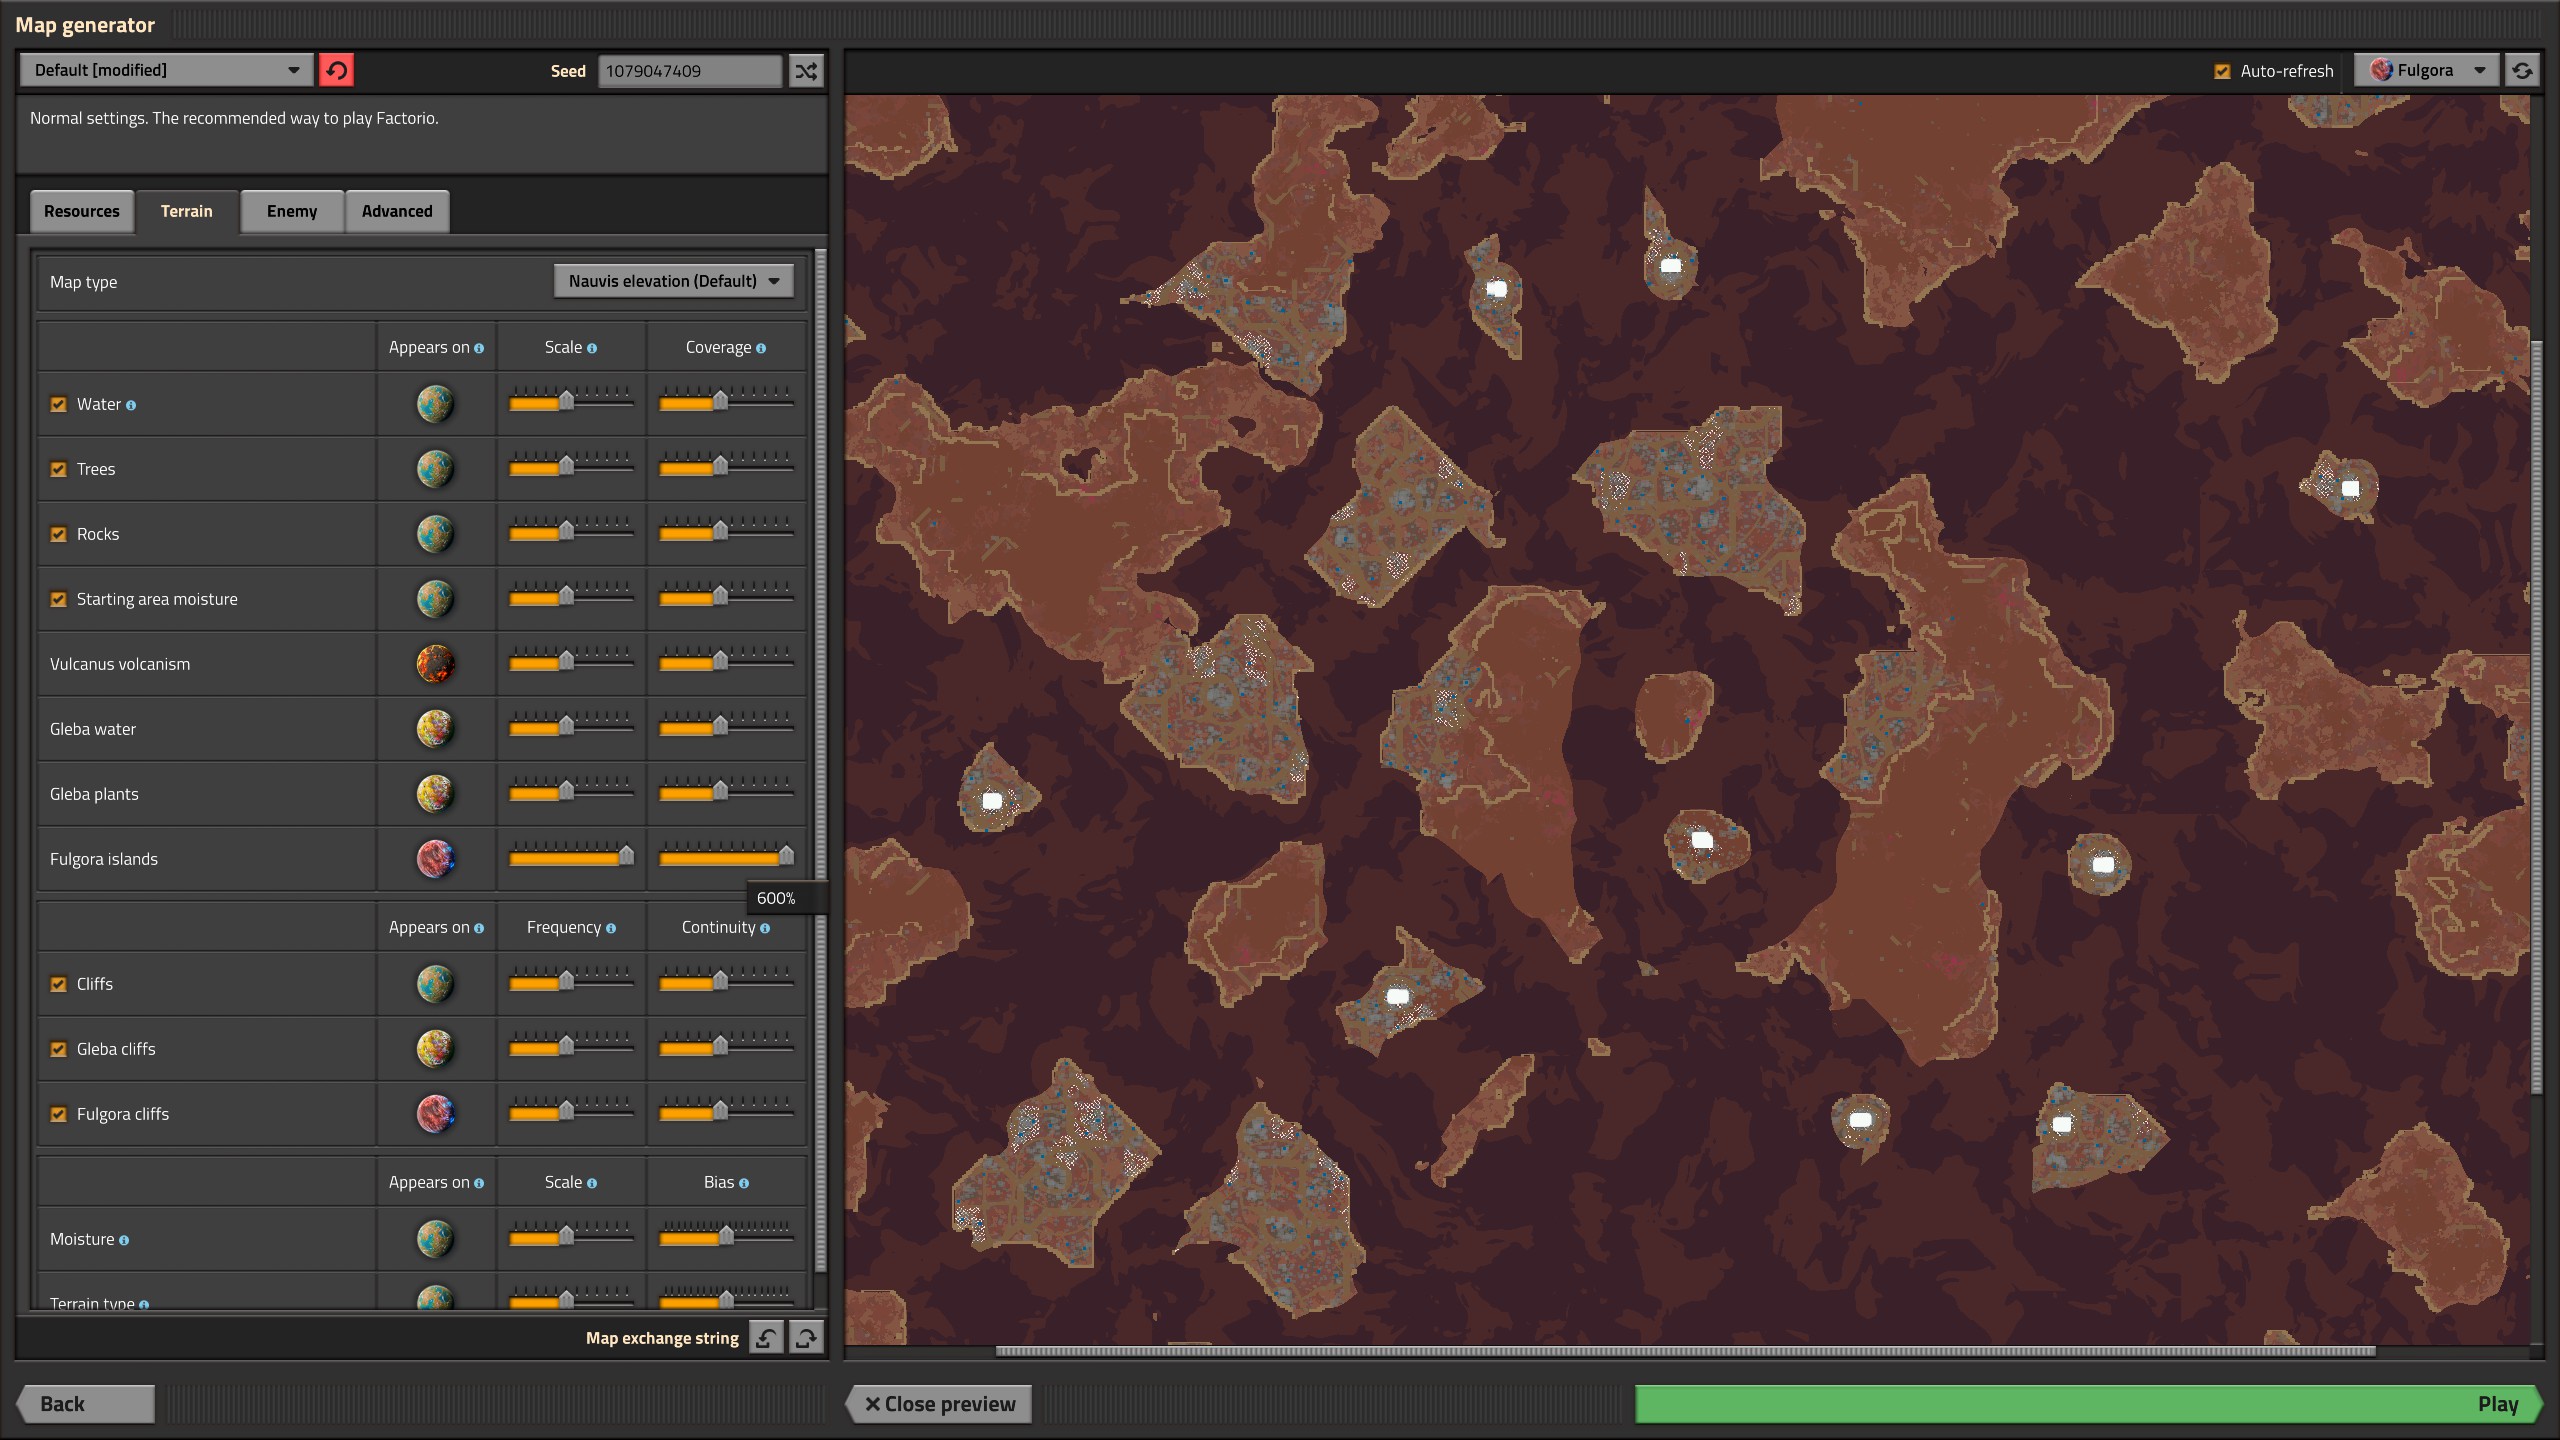Click the Nauvis planet icon in Moisture row
The image size is (2560, 1440).
point(435,1239)
